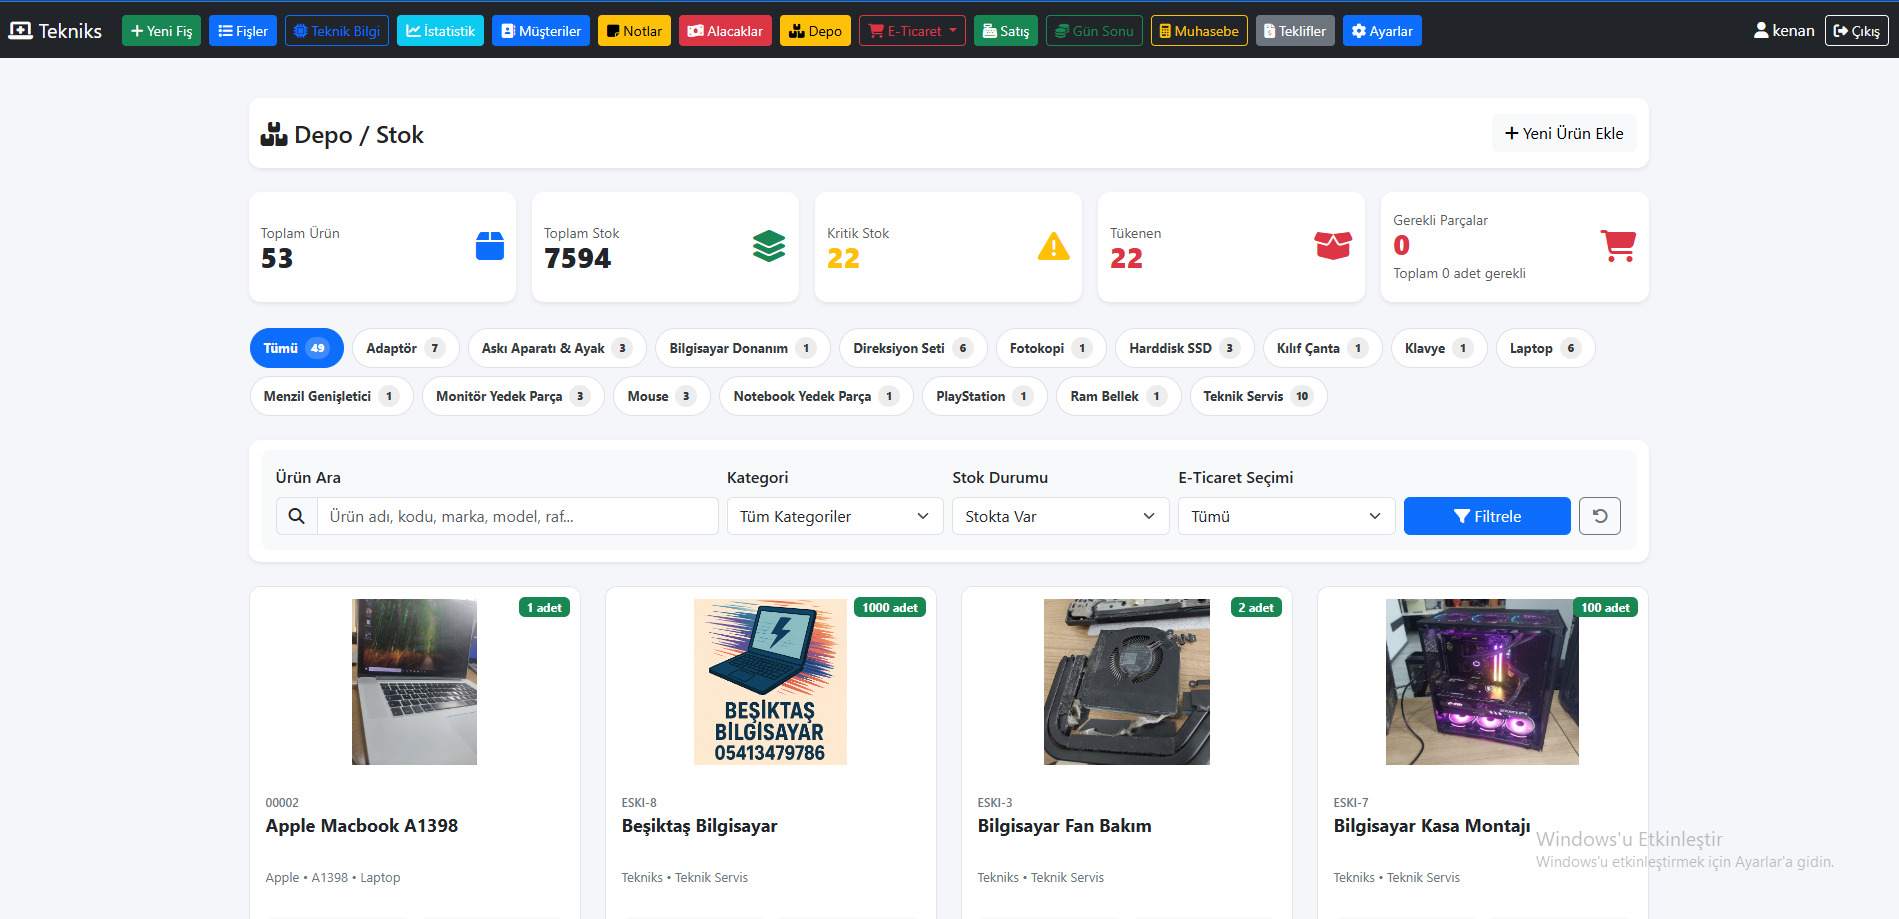Viewport: 1899px width, 919px height.
Task: Click the Tekniks logo in the navbar
Action: tap(55, 31)
